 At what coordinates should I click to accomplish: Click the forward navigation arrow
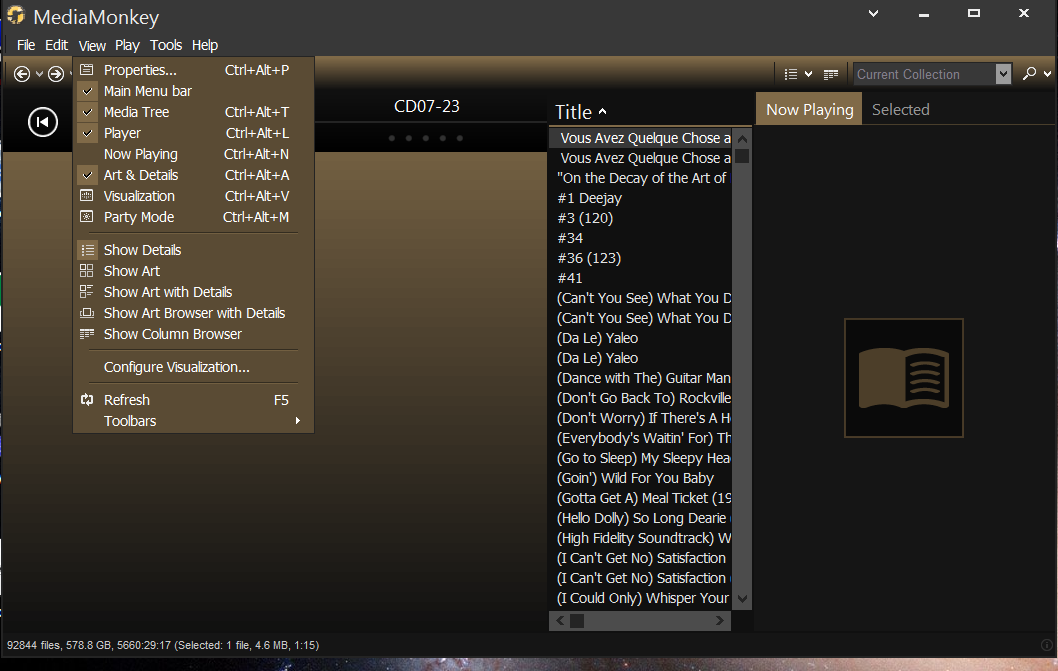tap(56, 74)
